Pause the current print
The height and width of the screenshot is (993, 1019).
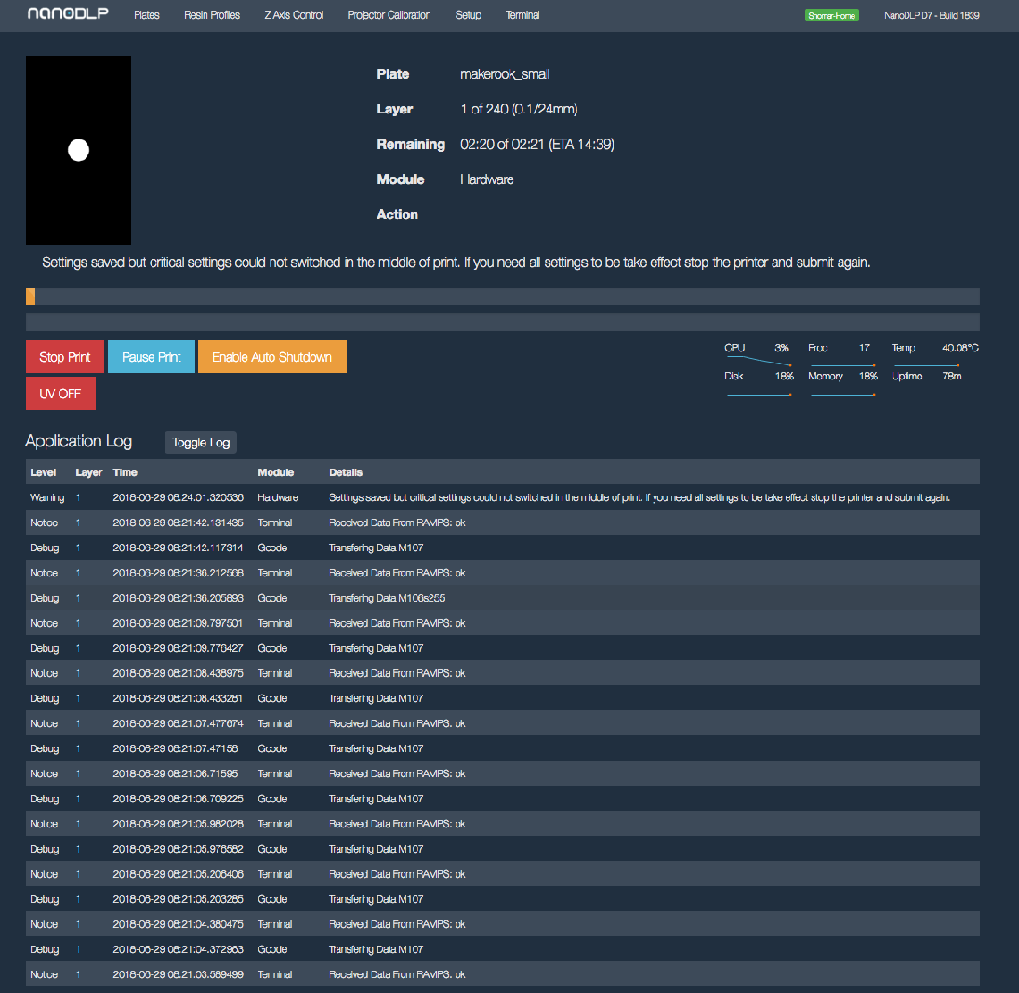tap(151, 357)
